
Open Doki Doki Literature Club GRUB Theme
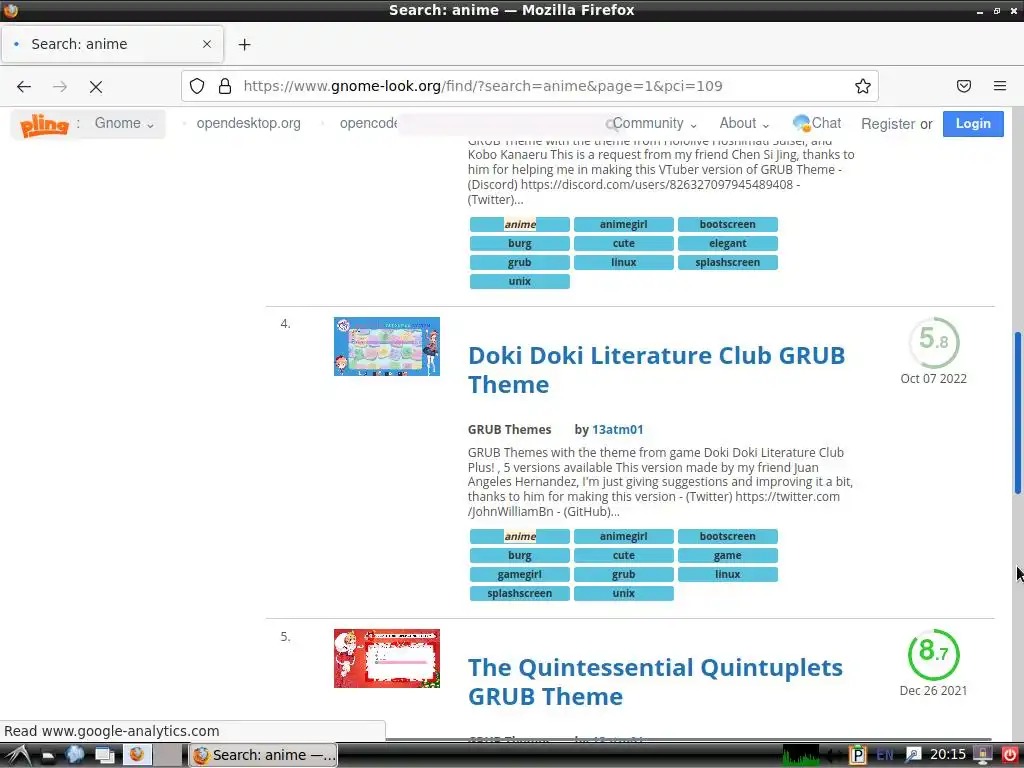point(656,370)
